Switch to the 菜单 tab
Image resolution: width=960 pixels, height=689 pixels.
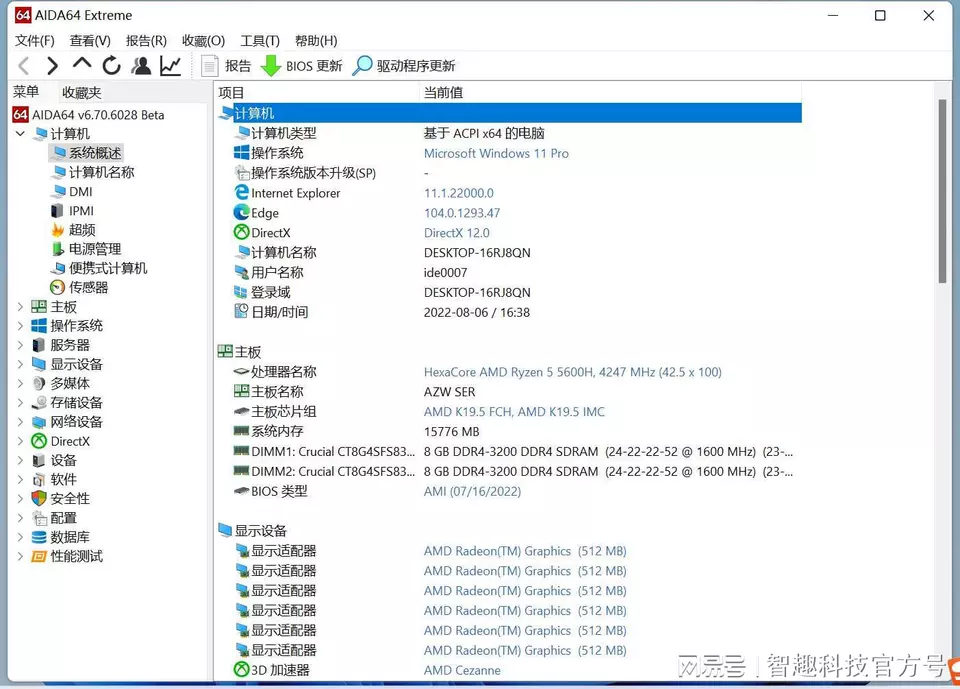tap(26, 92)
